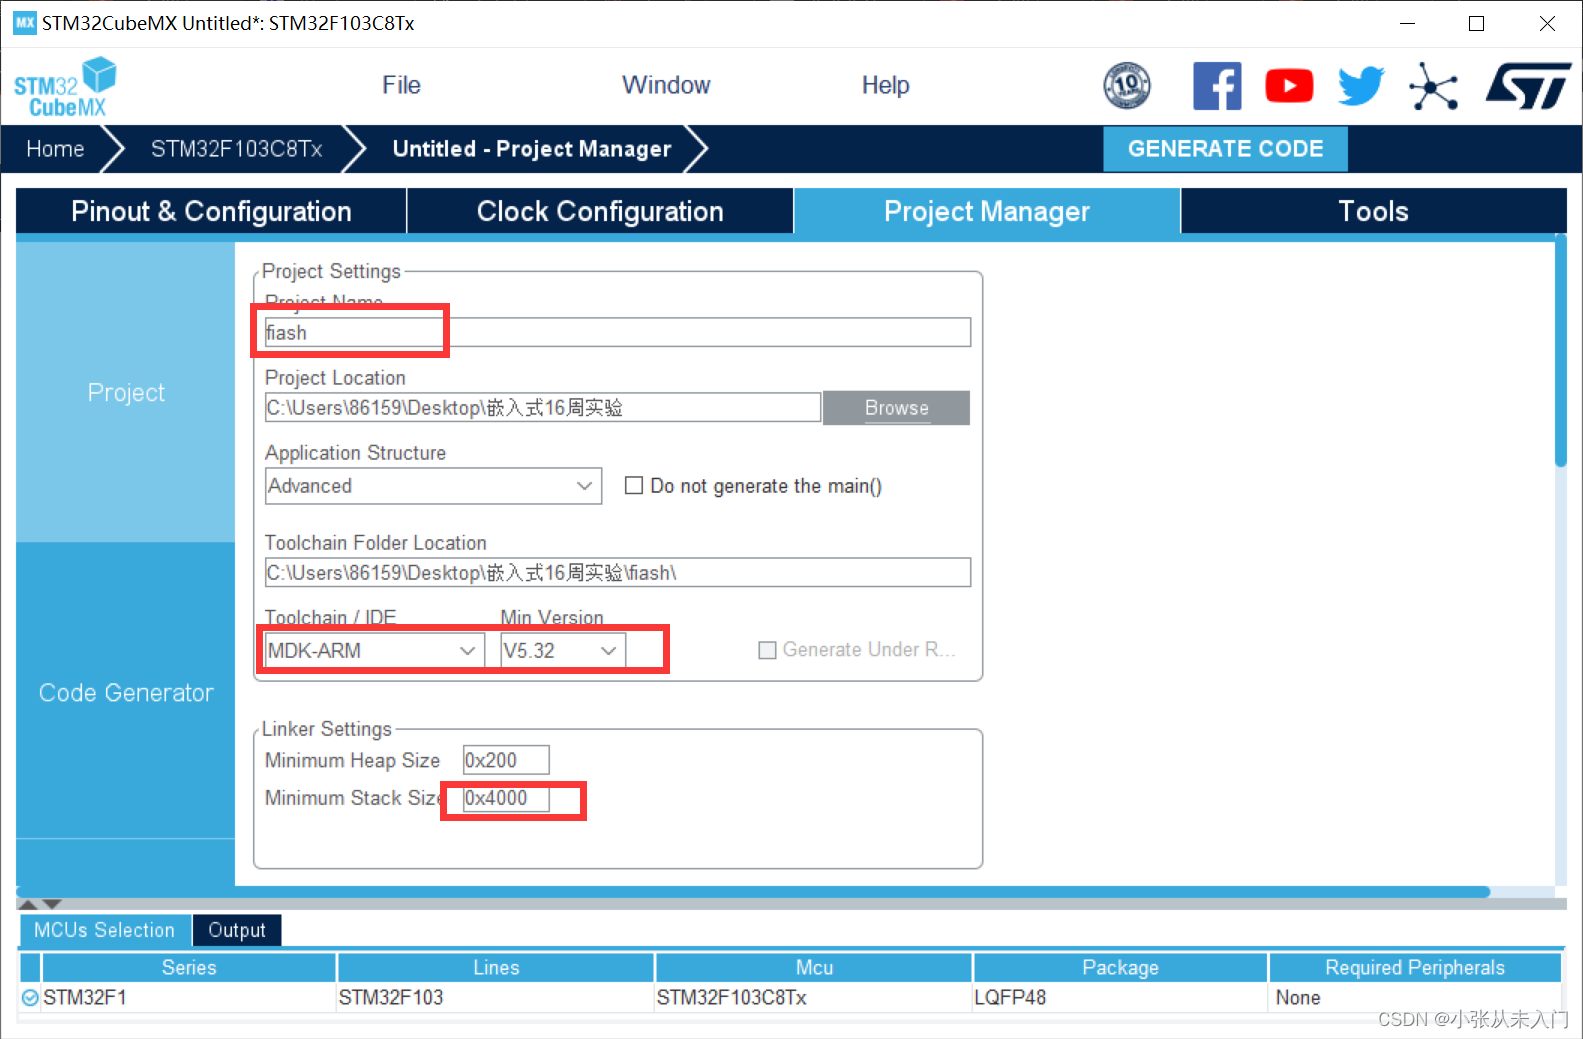The width and height of the screenshot is (1583, 1039).
Task: Click the Toolchain Folder Location field
Action: (617, 572)
